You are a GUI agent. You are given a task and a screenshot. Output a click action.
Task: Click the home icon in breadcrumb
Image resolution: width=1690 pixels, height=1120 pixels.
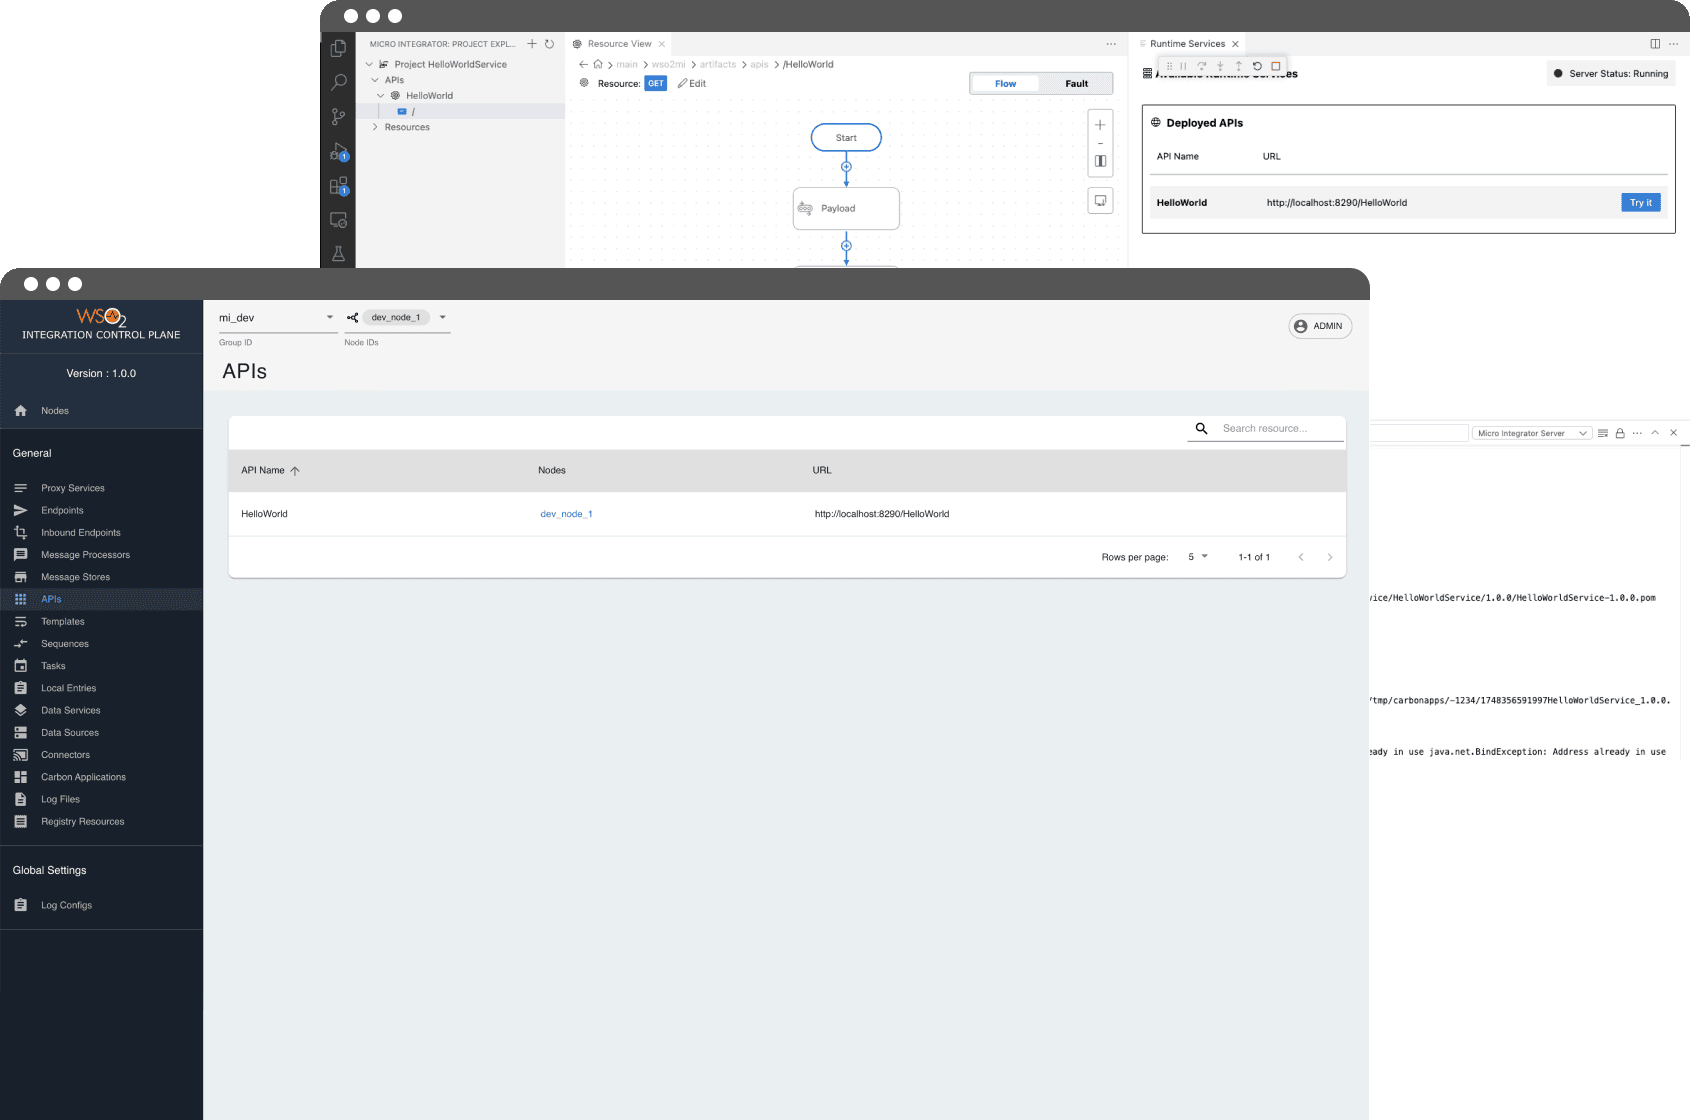pyautogui.click(x=598, y=64)
